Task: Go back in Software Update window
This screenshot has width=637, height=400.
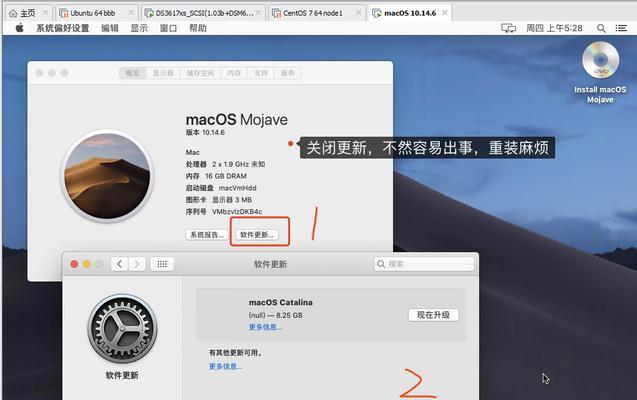Action: (x=119, y=264)
